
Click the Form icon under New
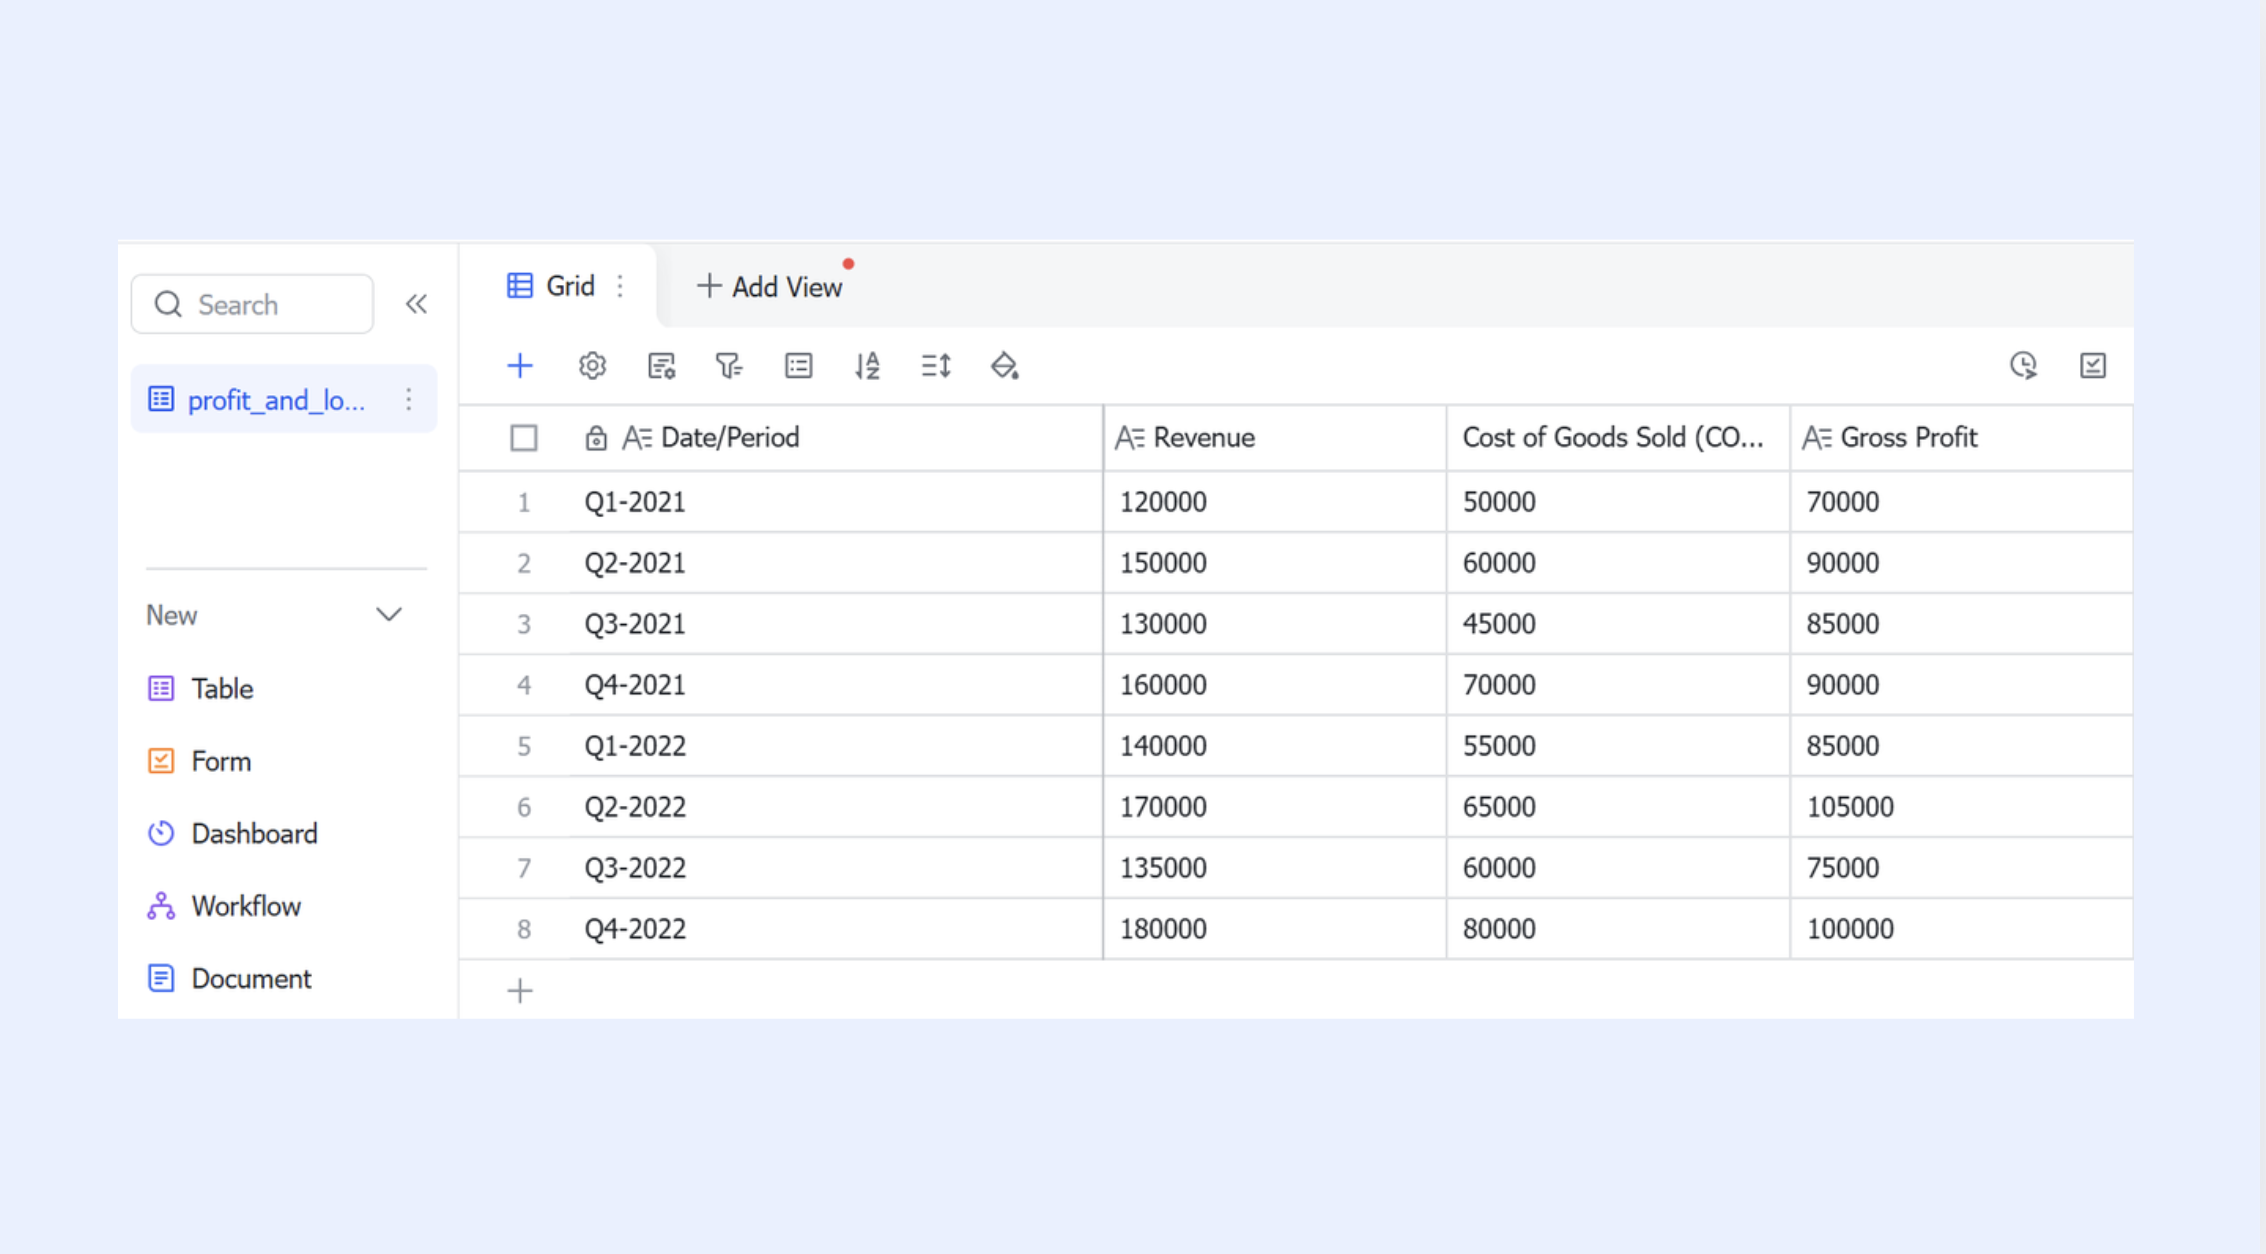[x=161, y=761]
